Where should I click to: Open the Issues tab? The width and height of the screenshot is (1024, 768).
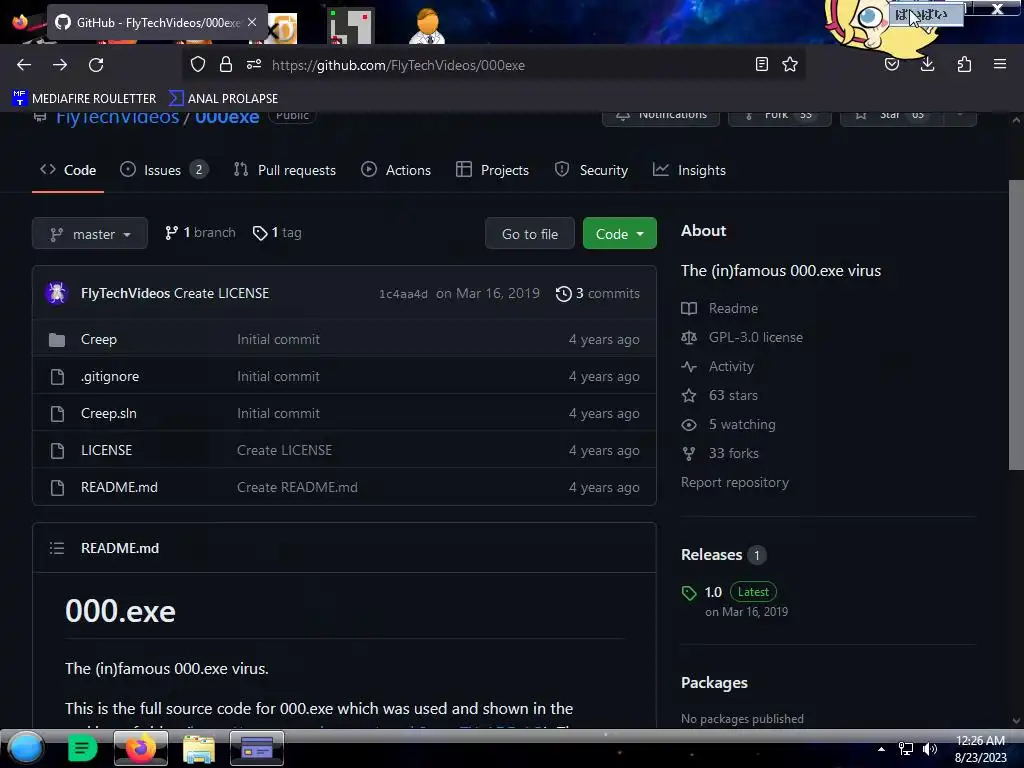[164, 170]
